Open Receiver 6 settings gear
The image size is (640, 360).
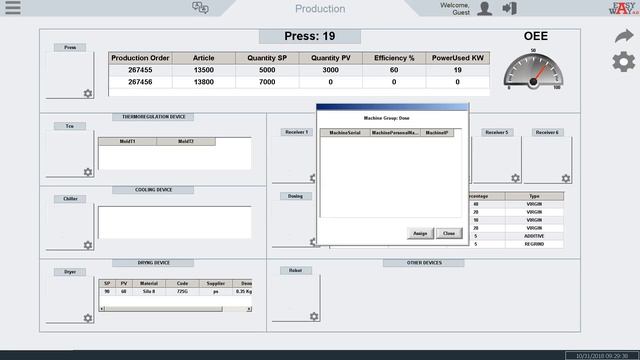point(566,178)
